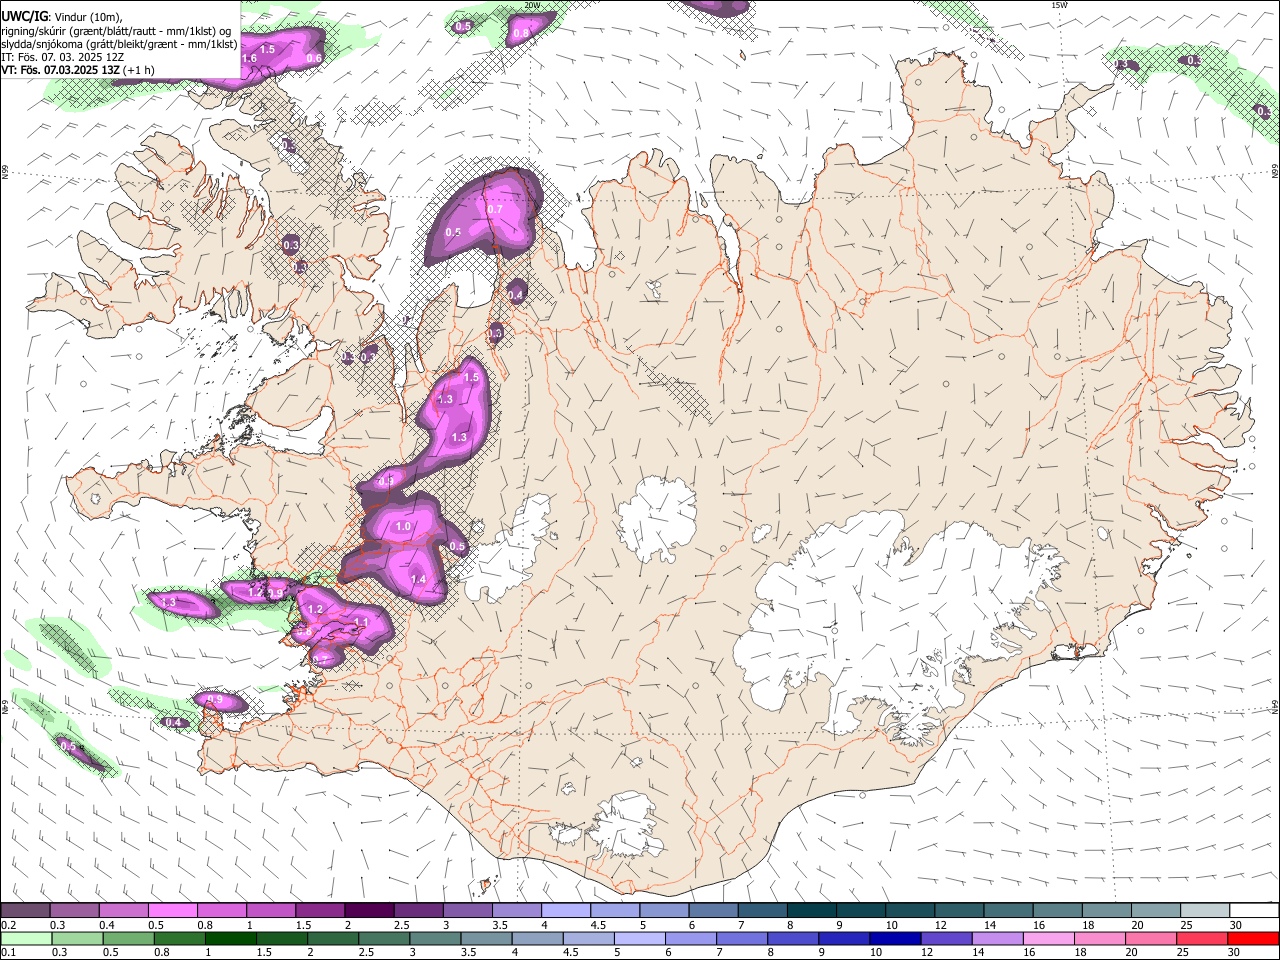Select the top-row 4 light lavender legend swatch
The width and height of the screenshot is (1280, 960).
pos(566,911)
